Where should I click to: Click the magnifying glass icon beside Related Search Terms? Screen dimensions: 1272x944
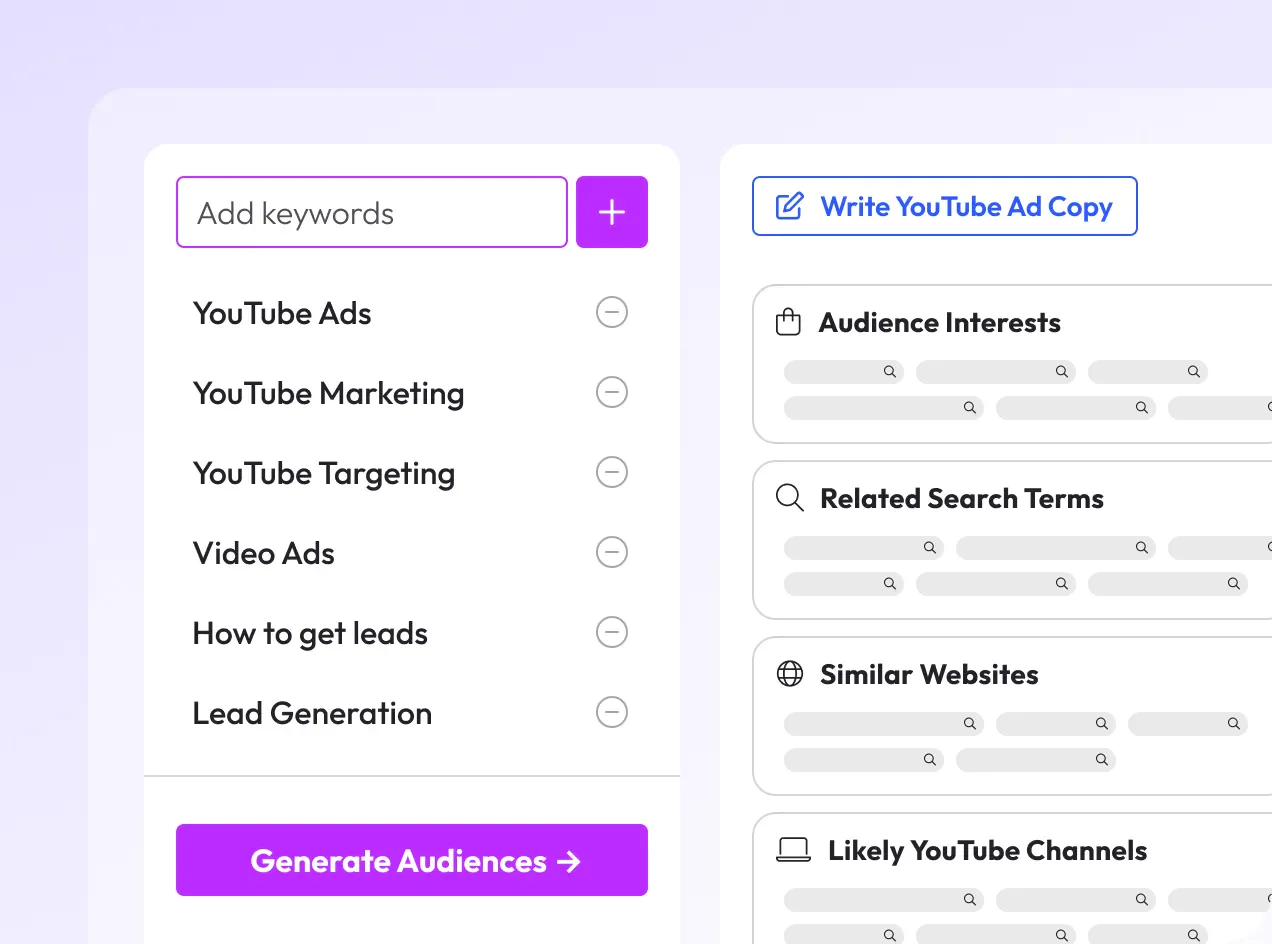point(789,498)
